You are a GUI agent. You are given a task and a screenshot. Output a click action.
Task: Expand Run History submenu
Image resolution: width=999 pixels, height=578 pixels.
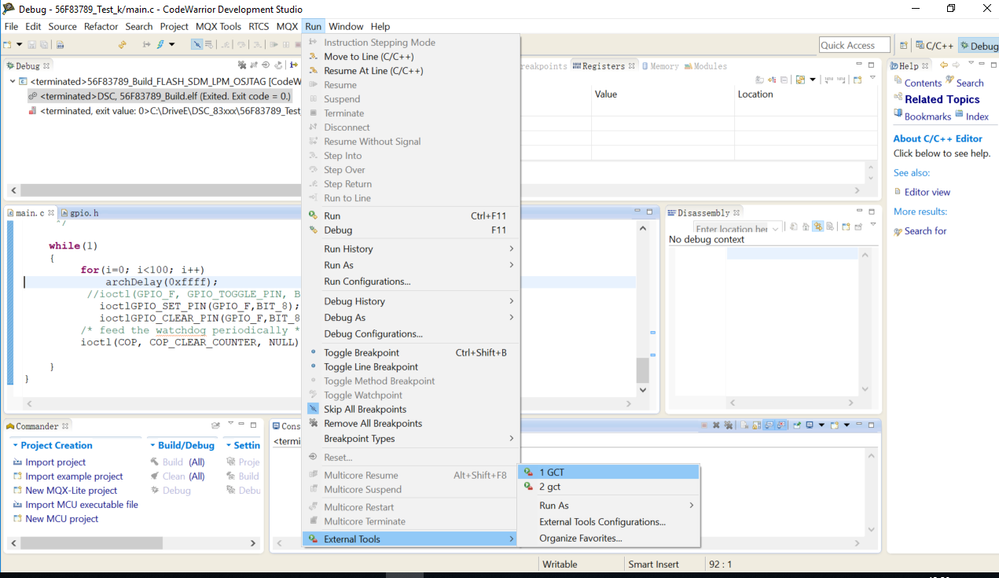411,249
